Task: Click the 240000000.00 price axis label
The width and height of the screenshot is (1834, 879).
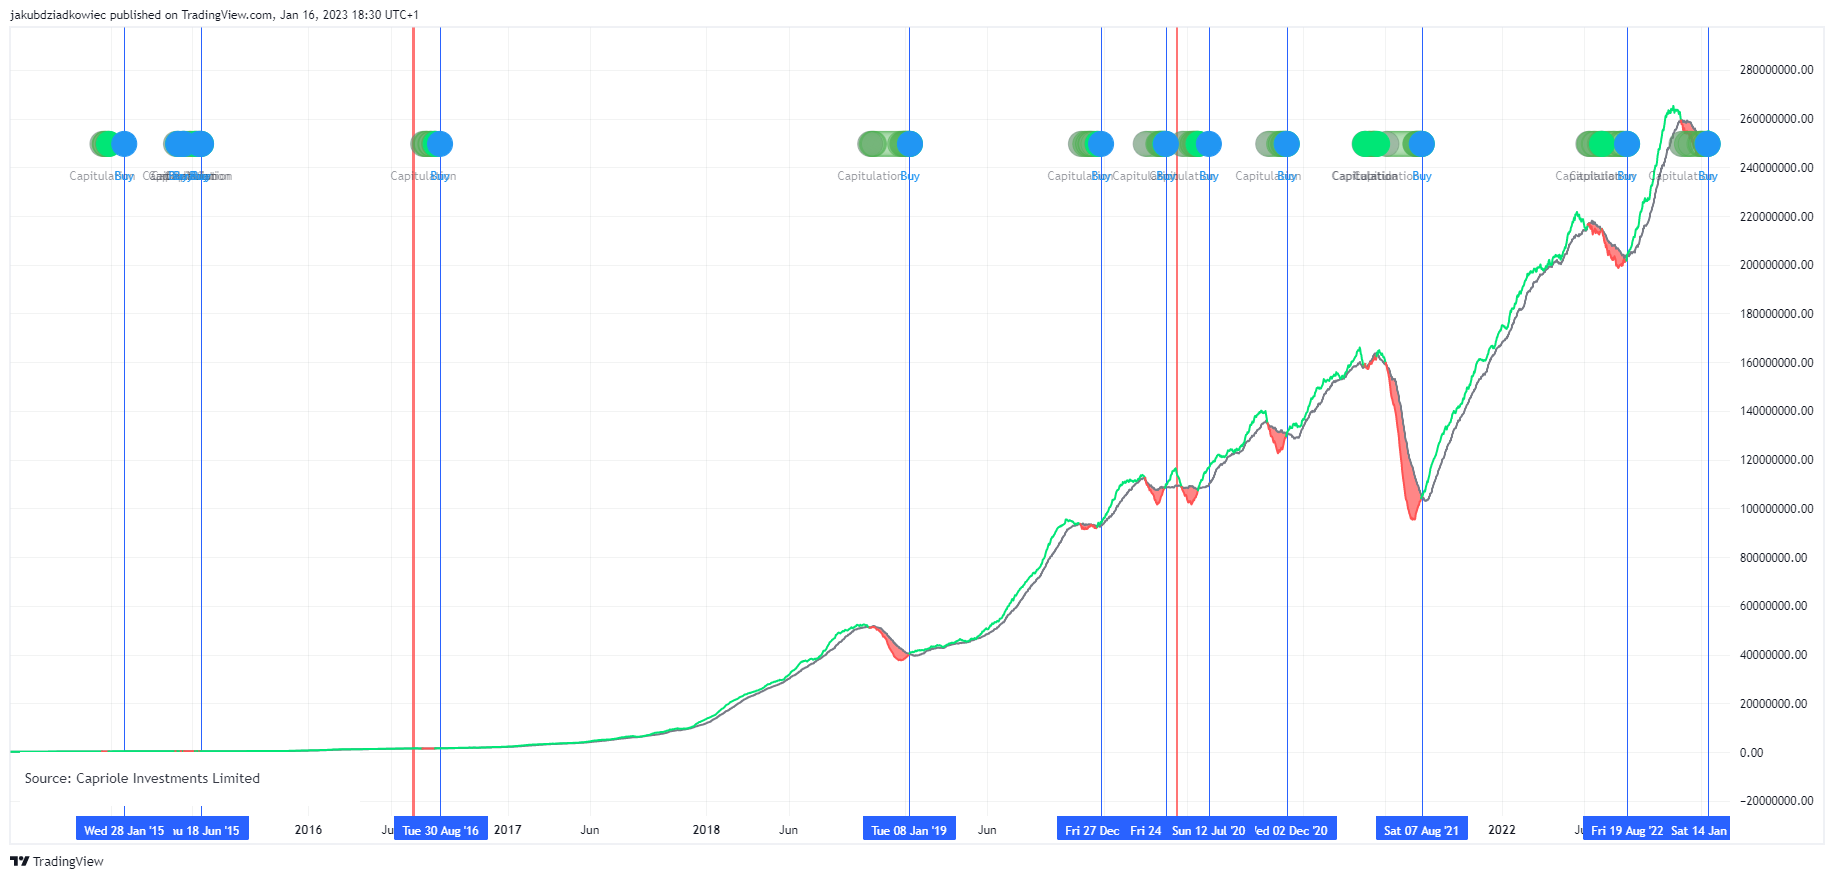Action: click(x=1776, y=168)
